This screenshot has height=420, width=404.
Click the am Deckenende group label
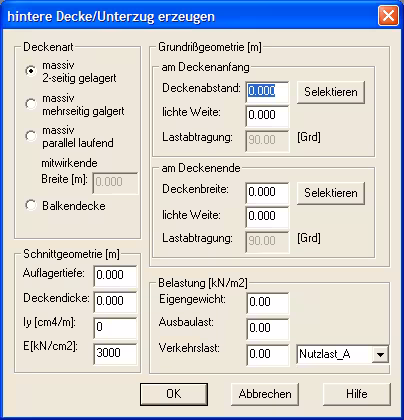pyautogui.click(x=201, y=168)
